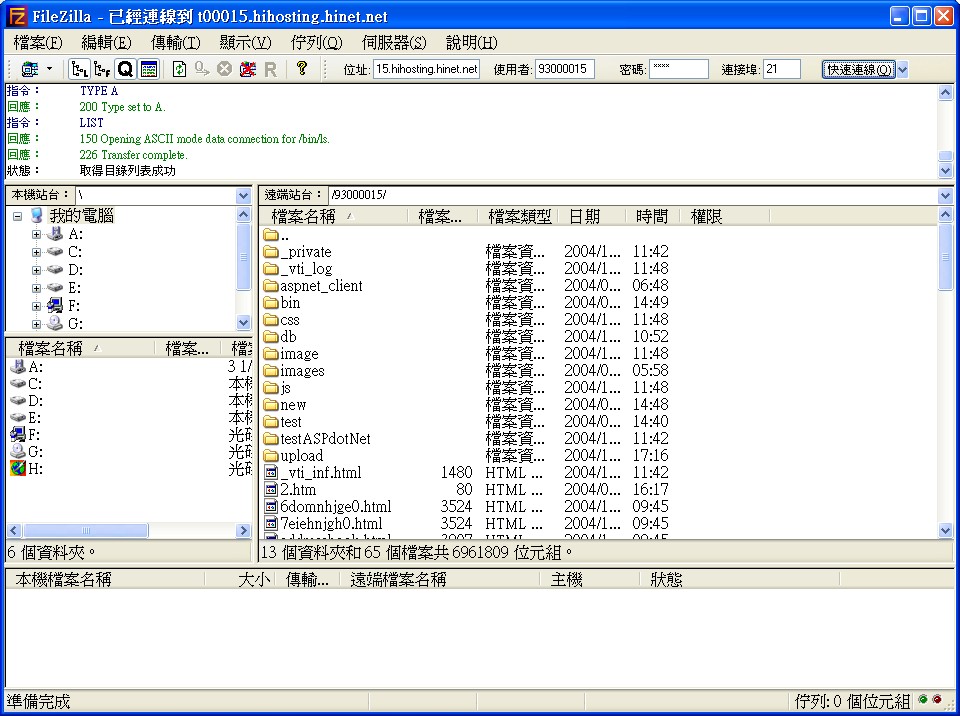Sort remote list by 日期 column
This screenshot has width=960, height=716.
pyautogui.click(x=593, y=216)
